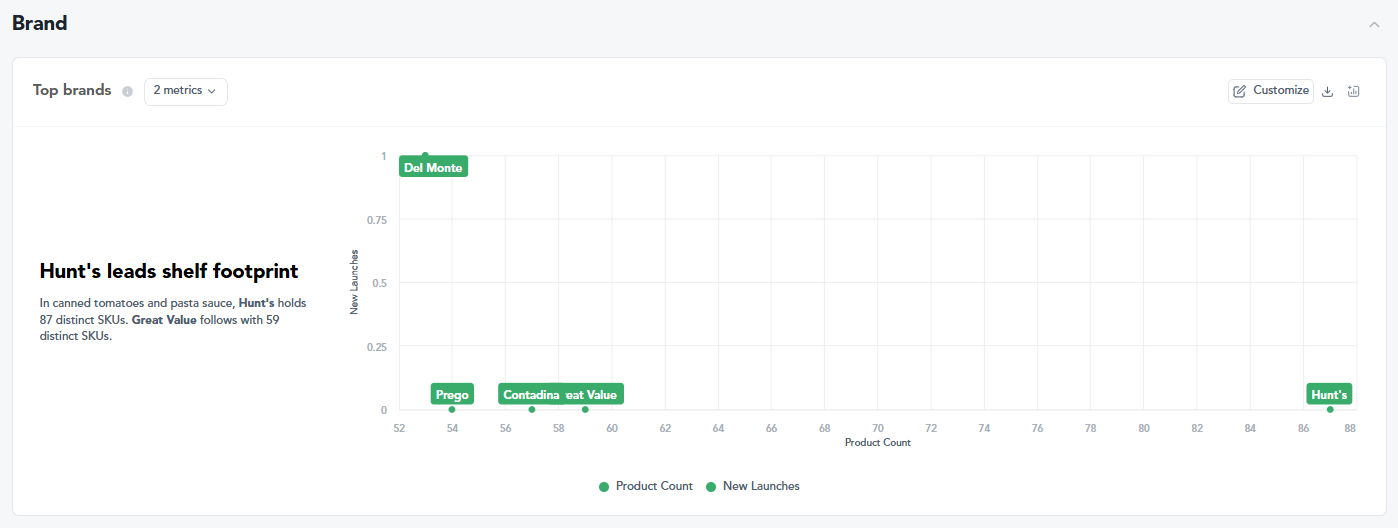Click the Prego scatter point dot
Image resolution: width=1398 pixels, height=528 pixels.
pyautogui.click(x=452, y=409)
